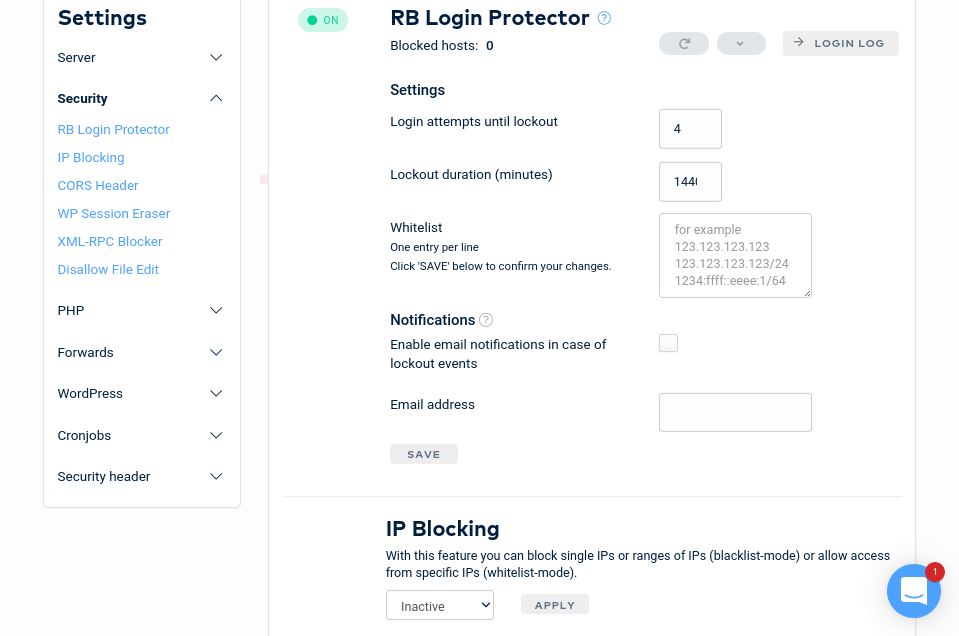Click the lockout duration minutes field
The image size is (959, 636).
click(690, 182)
